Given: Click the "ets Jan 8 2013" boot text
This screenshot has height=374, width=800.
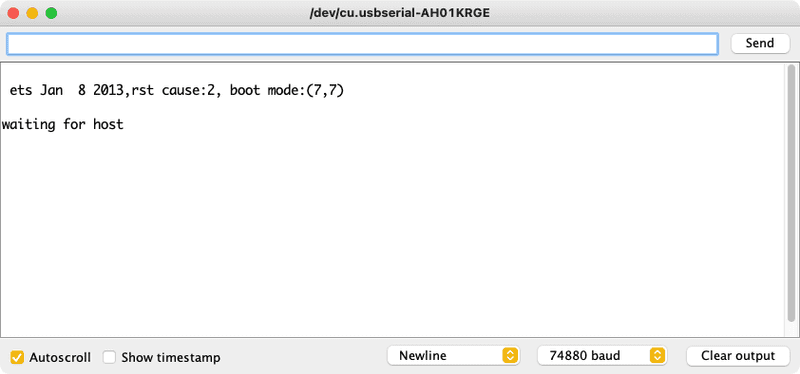Looking at the screenshot, I should click(67, 91).
